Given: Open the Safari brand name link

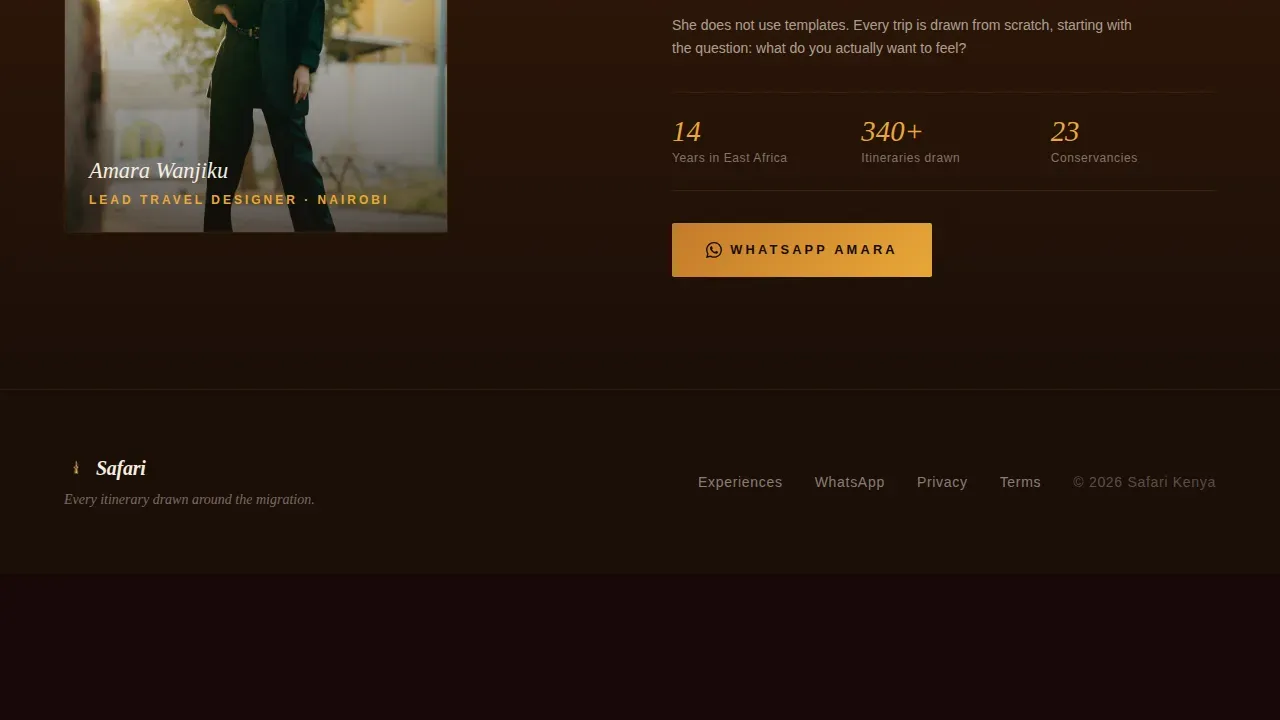Looking at the screenshot, I should coord(121,468).
